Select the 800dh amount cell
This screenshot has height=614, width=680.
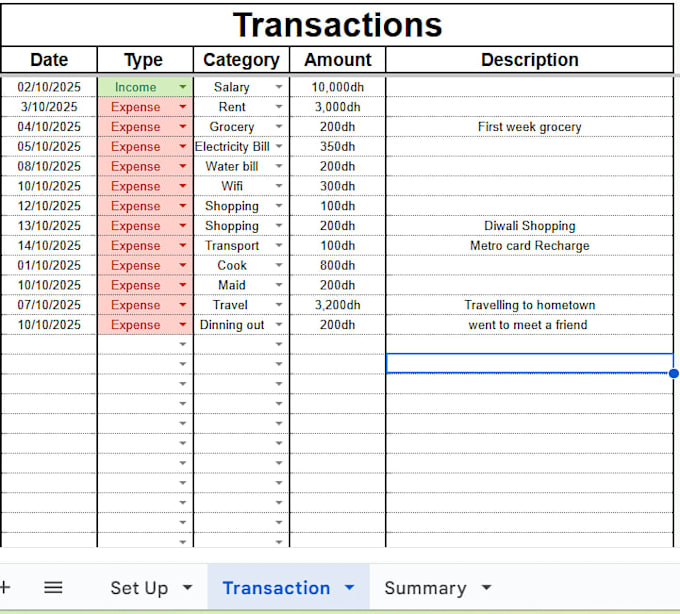coord(337,265)
